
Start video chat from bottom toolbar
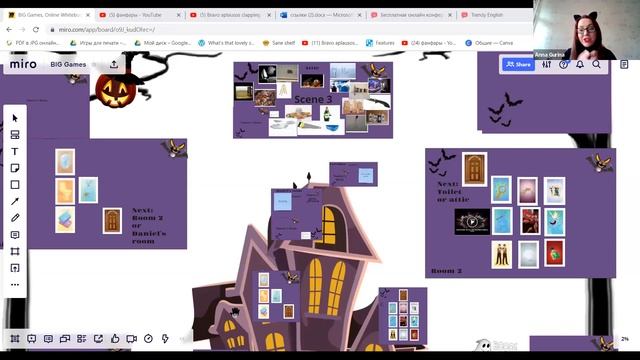[131, 338]
